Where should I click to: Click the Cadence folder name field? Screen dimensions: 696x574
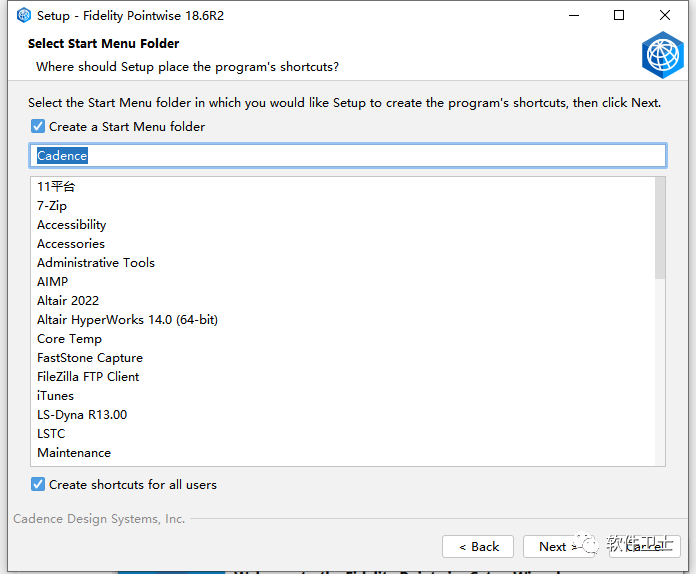348,155
